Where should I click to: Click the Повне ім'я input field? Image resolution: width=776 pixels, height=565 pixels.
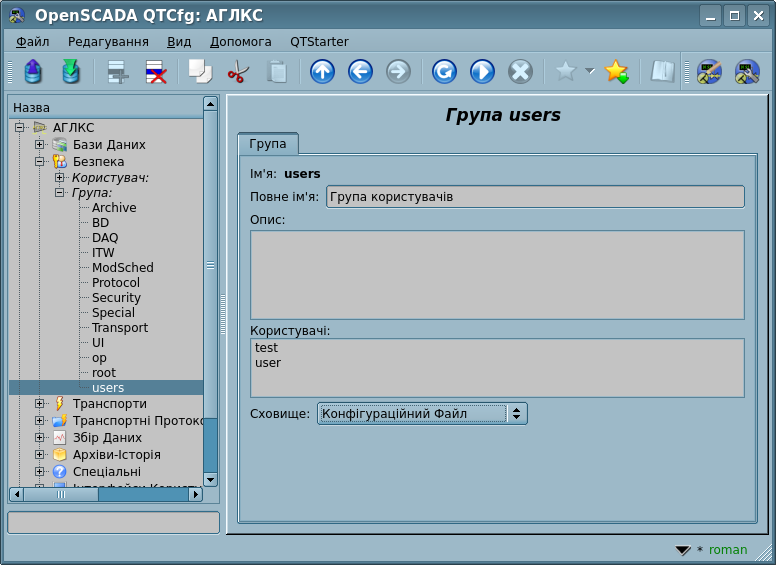(535, 197)
